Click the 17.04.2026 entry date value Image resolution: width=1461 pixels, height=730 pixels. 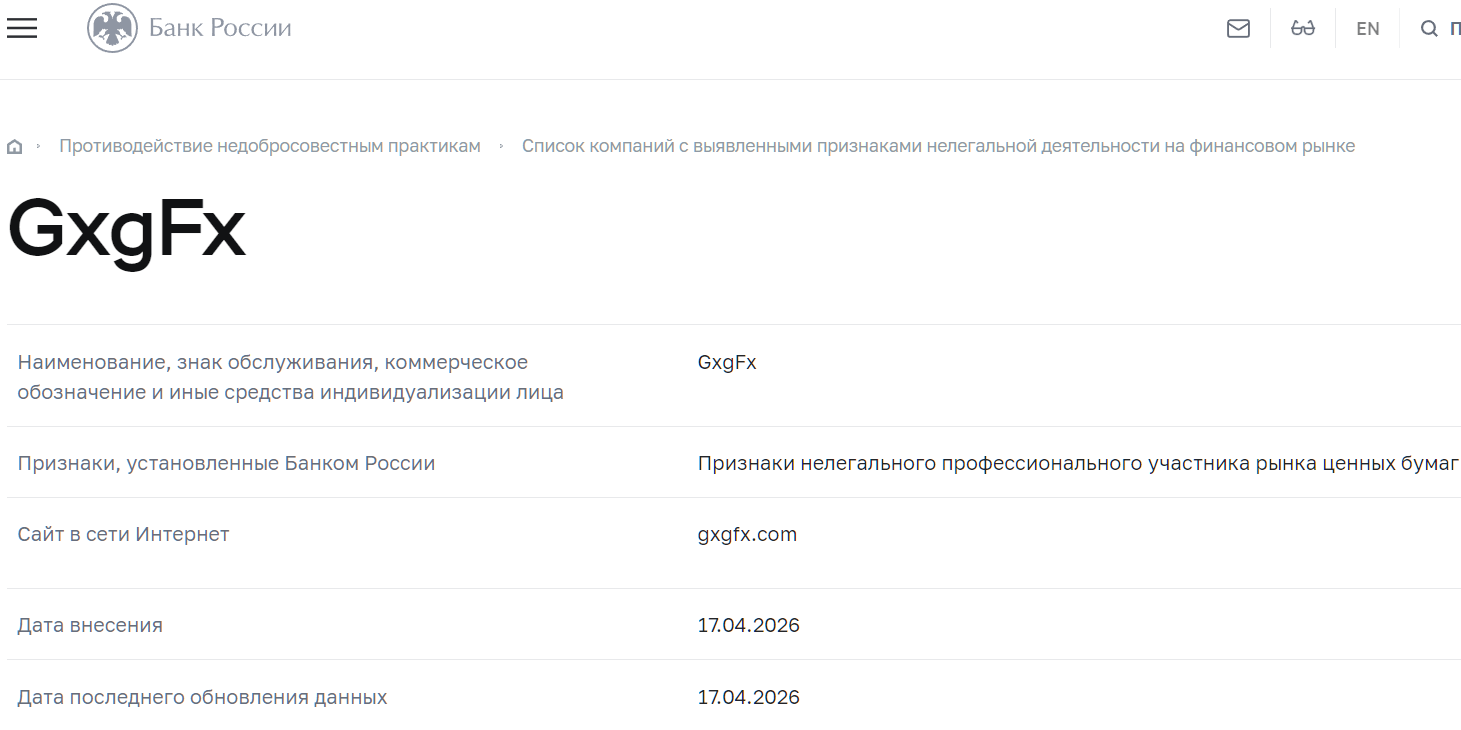tap(749, 624)
